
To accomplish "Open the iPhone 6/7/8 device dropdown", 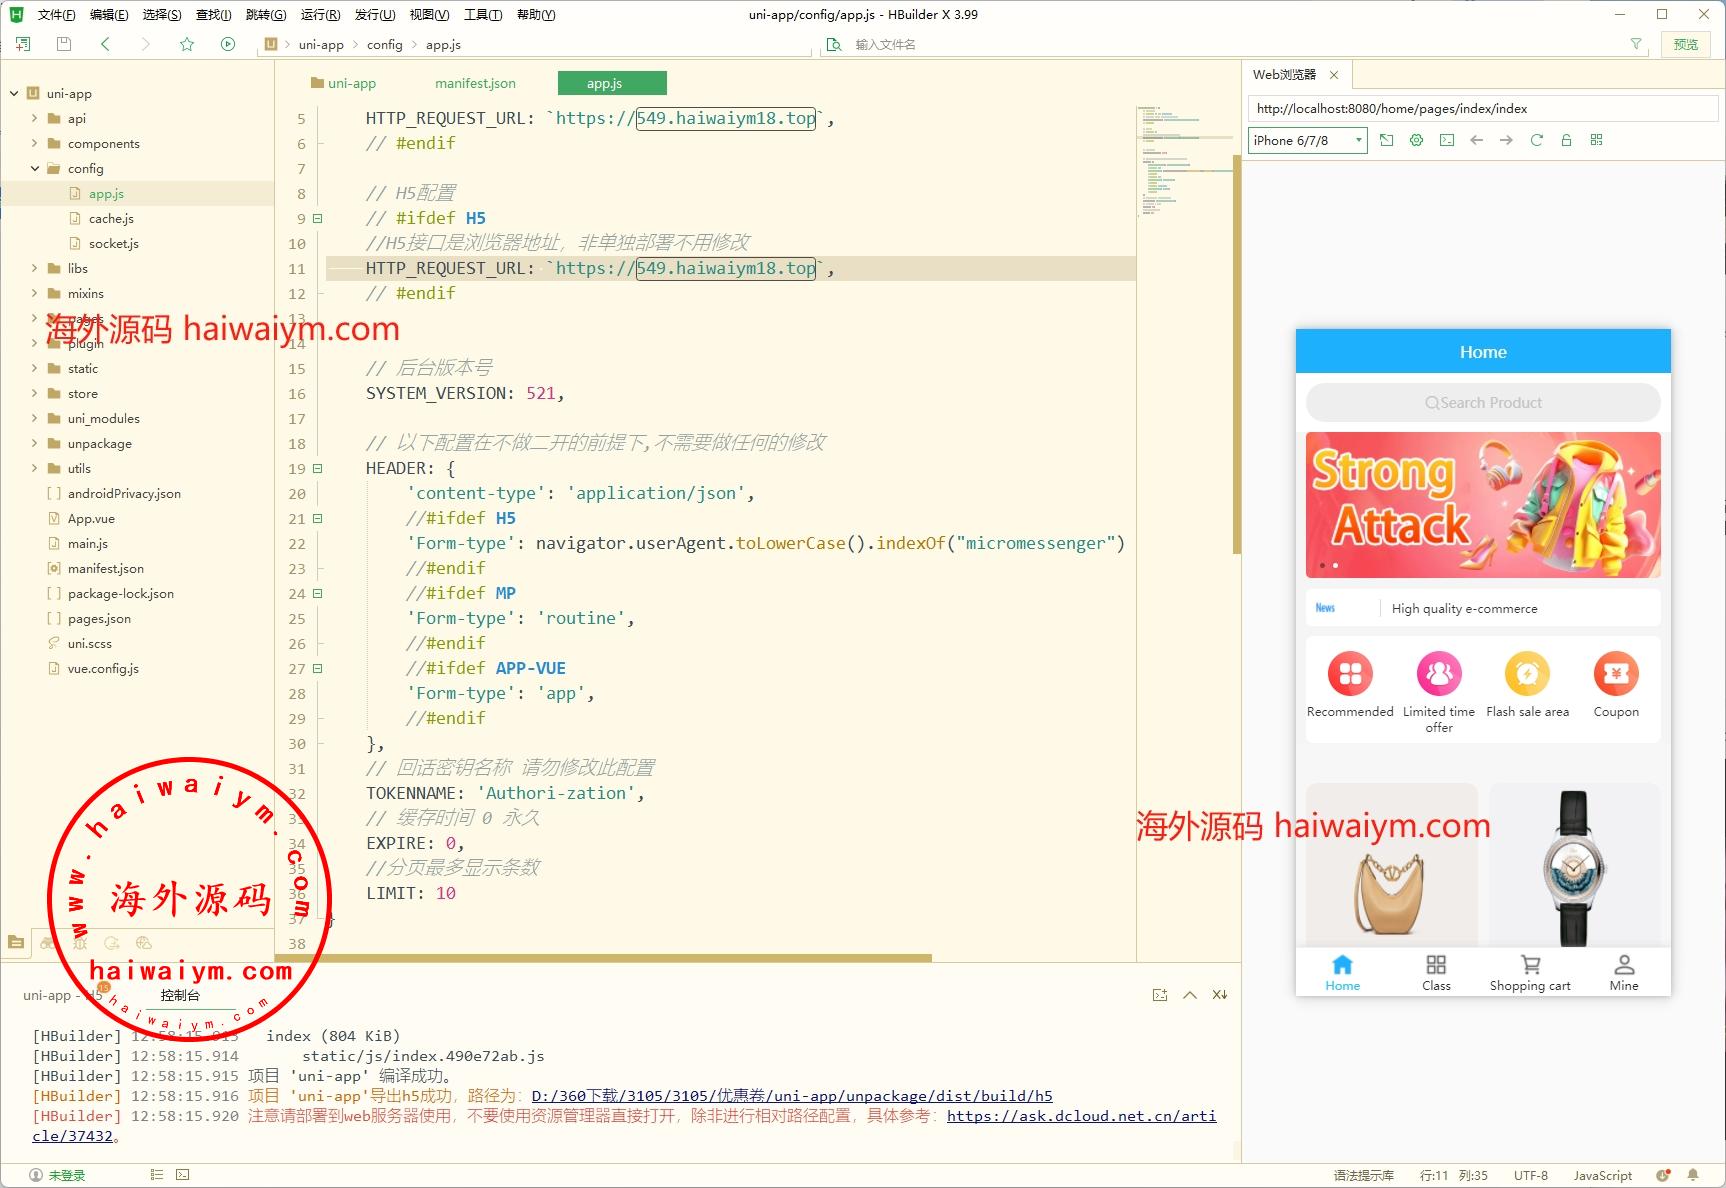I will click(x=1307, y=140).
